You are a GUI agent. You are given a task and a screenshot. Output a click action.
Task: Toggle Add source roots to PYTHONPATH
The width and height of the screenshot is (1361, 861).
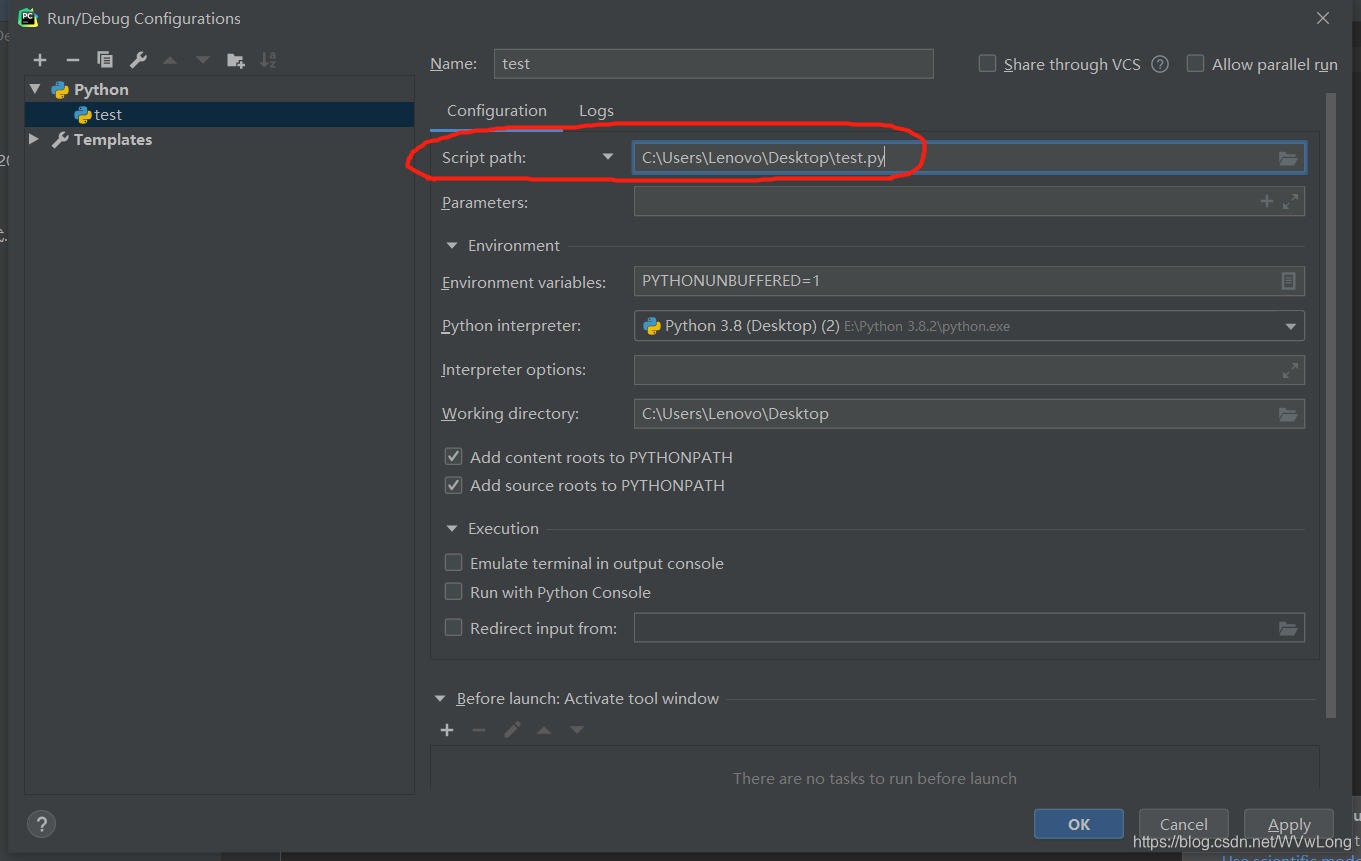click(x=454, y=485)
